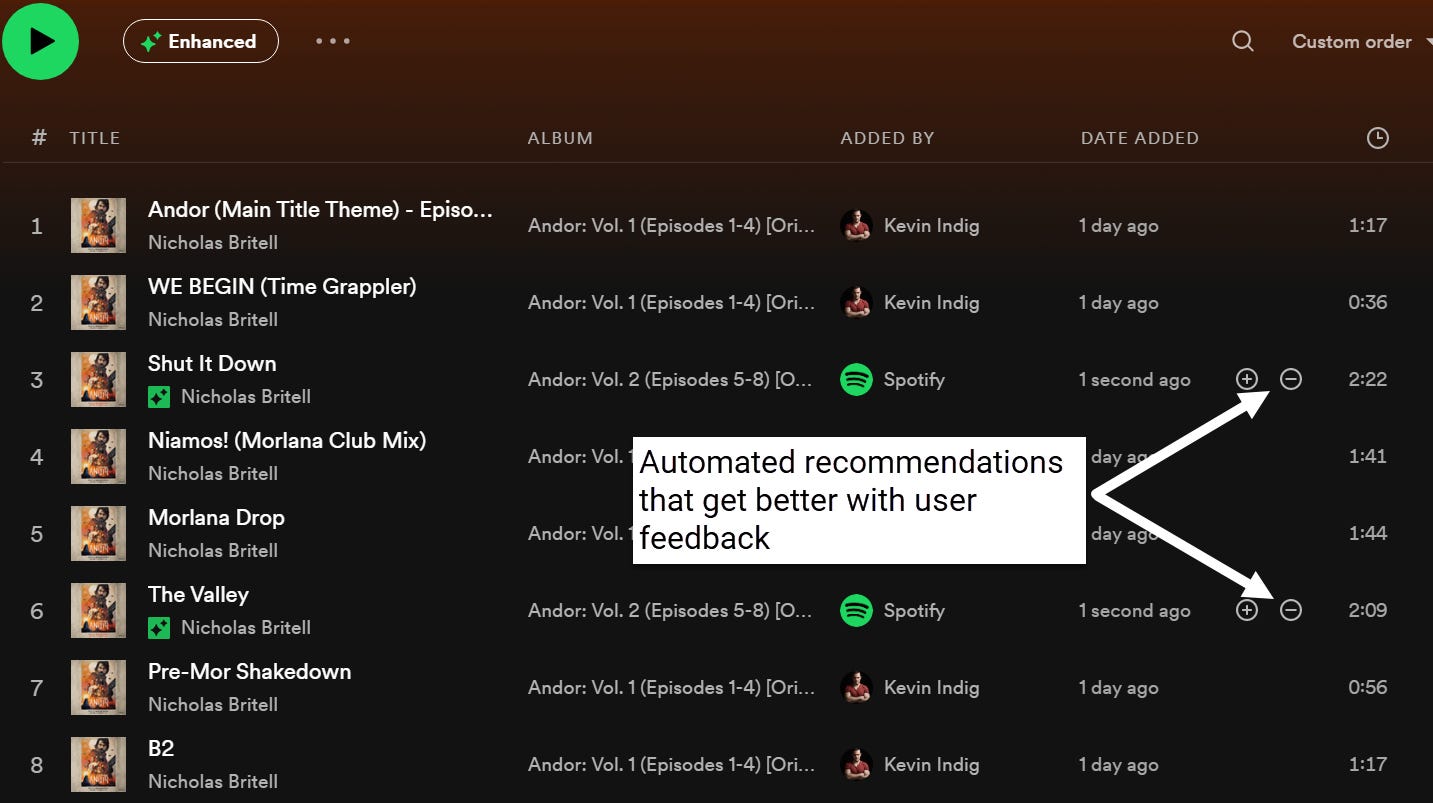Click the enhanced sparkle badge under The Valley
This screenshot has height=803, width=1433.
(159, 628)
